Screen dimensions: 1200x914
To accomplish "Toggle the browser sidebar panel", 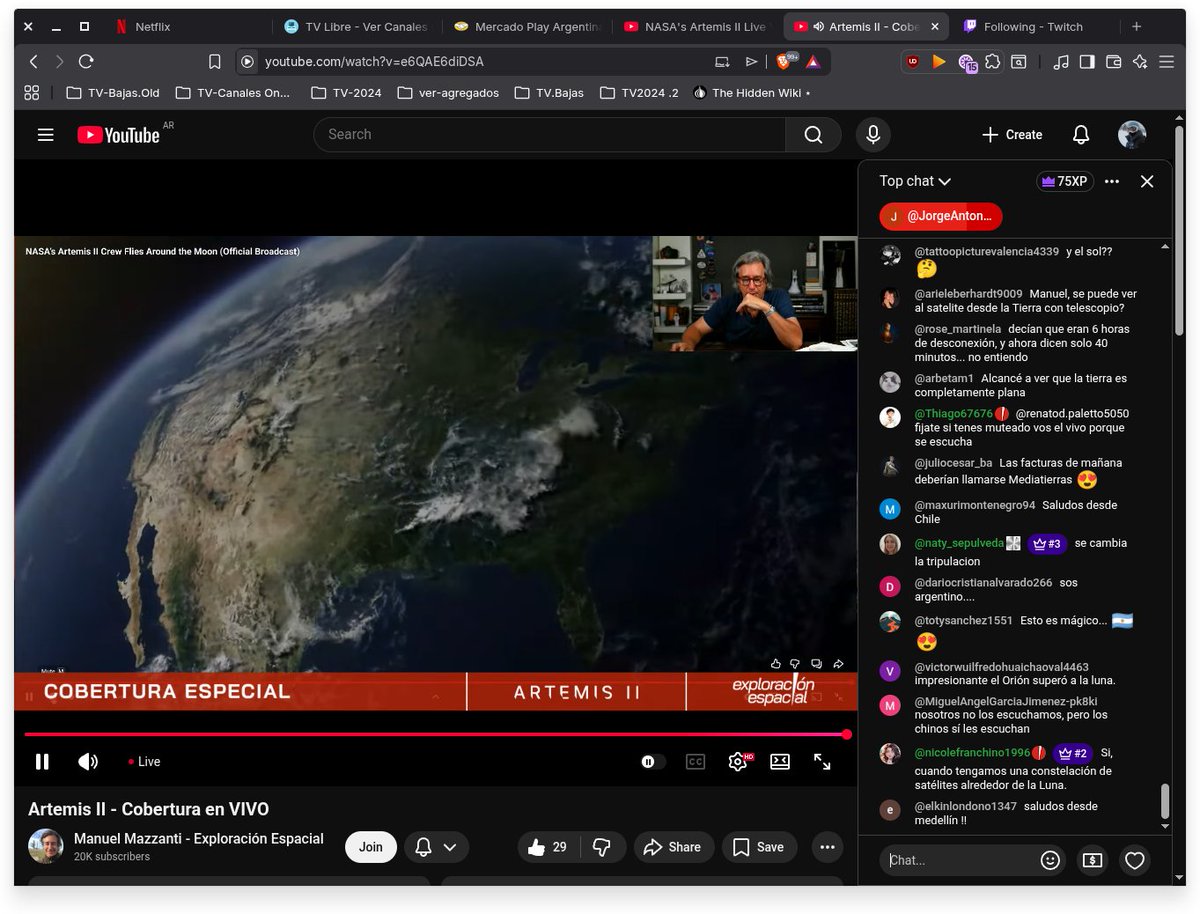I will (x=1087, y=62).
